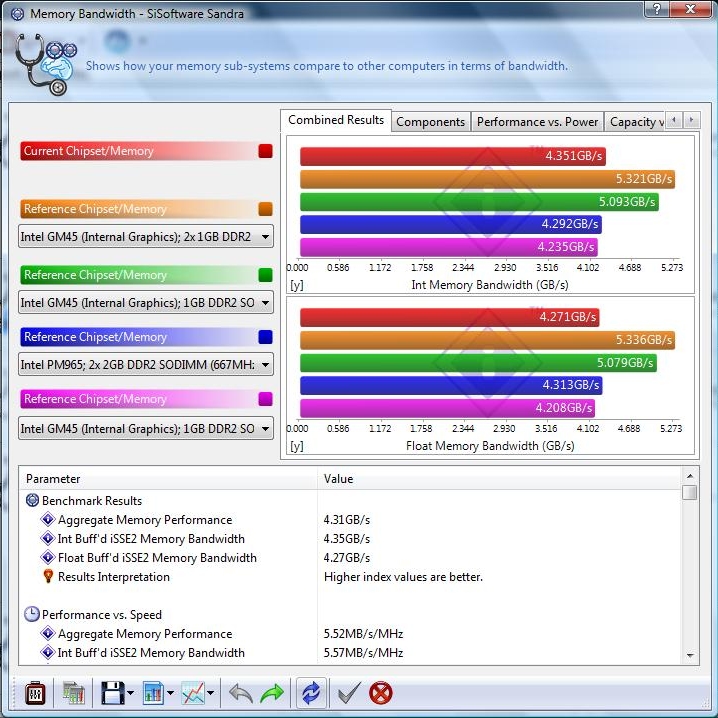Click the grey back arrow icon
The height and width of the screenshot is (718, 718).
pos(241,693)
